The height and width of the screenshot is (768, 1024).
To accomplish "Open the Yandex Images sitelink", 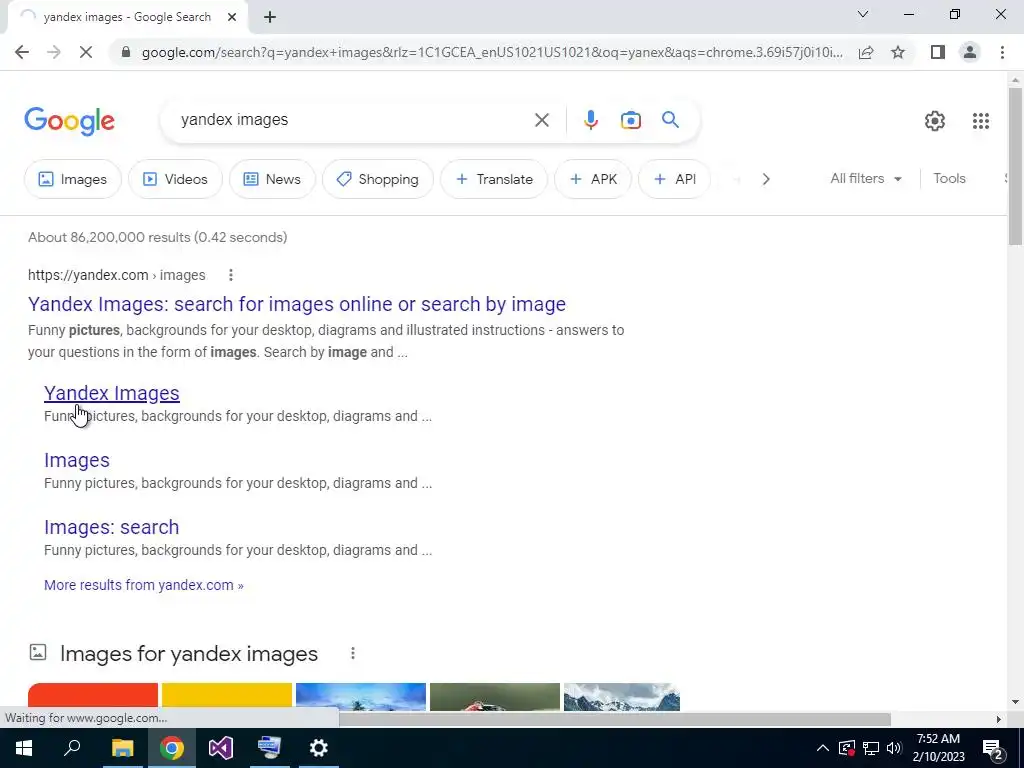I will [112, 393].
